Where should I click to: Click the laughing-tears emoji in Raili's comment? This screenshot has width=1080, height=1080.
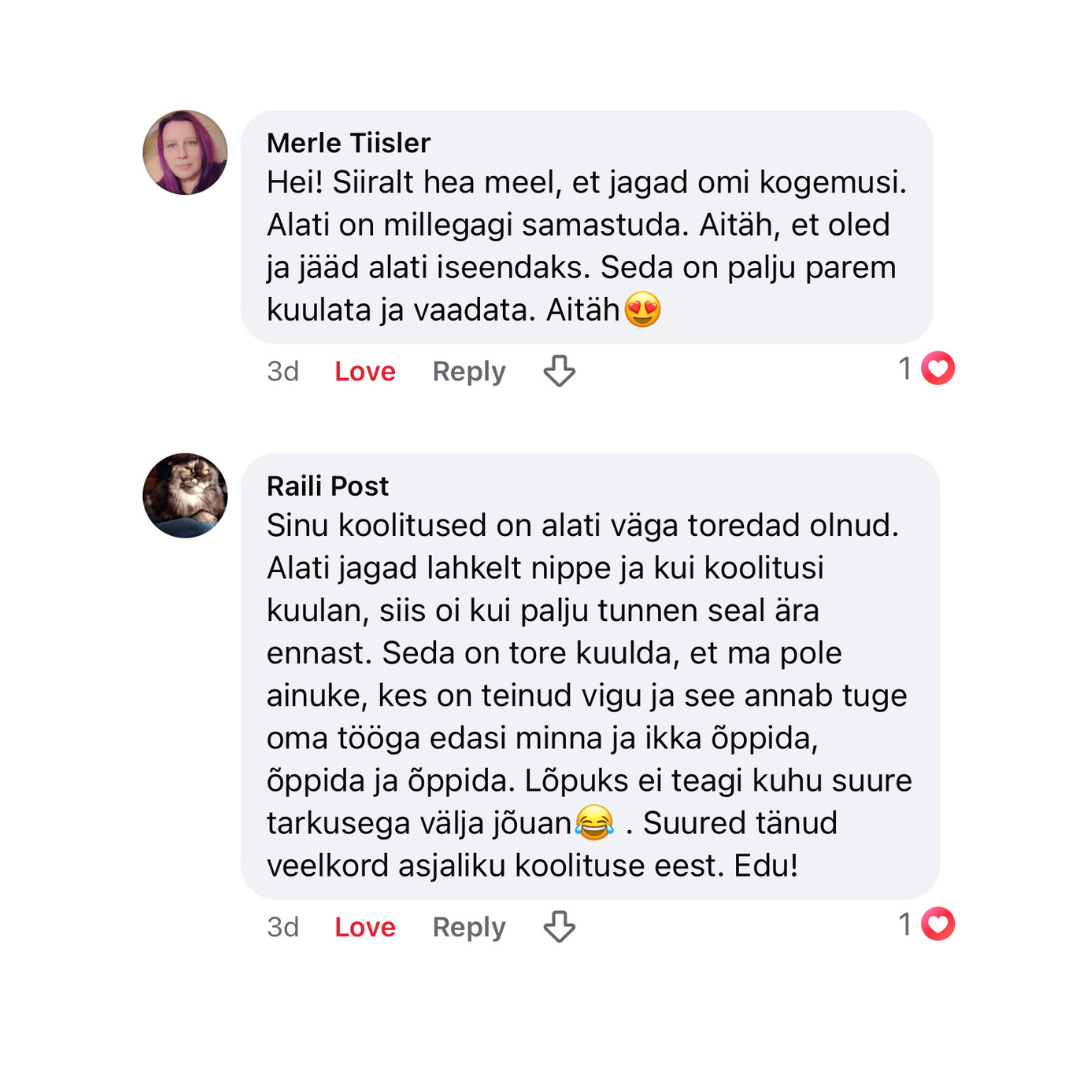click(x=594, y=824)
